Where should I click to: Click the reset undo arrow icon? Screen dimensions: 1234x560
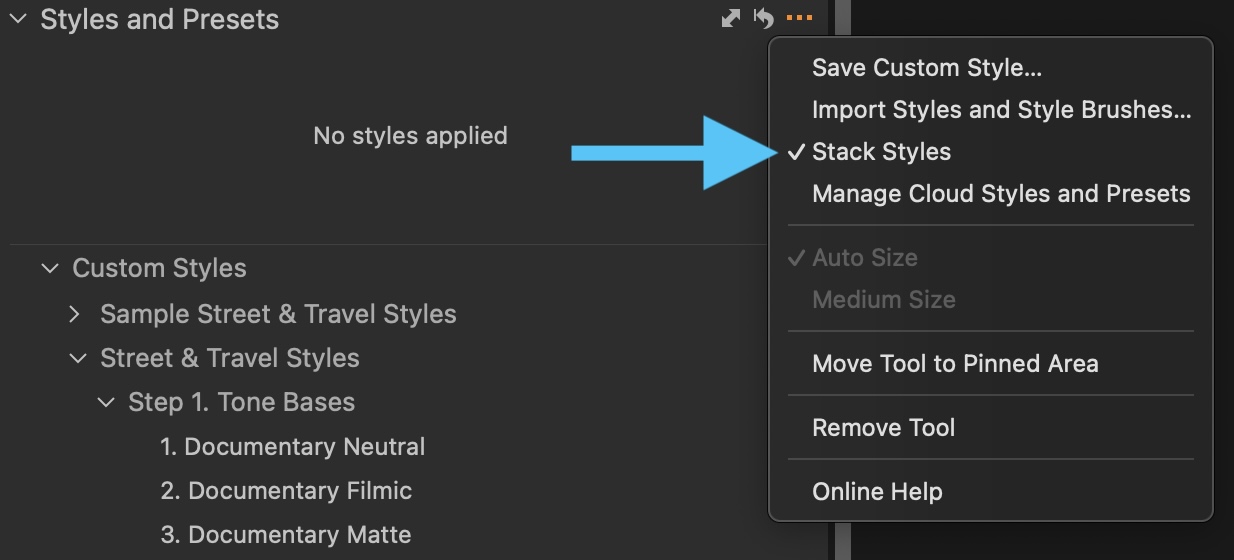click(x=764, y=19)
